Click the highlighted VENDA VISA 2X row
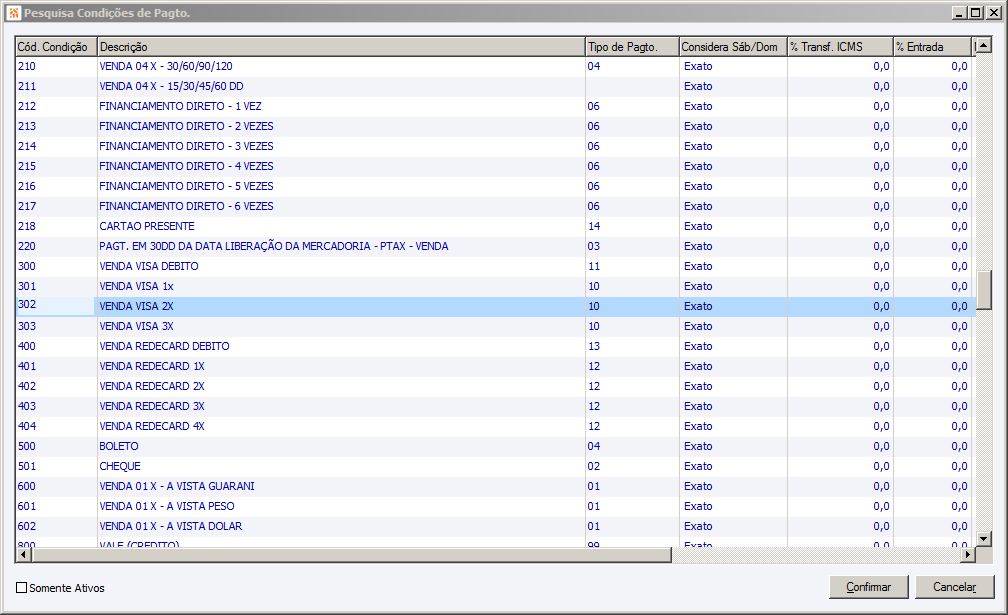The width and height of the screenshot is (1008, 615). tap(496, 306)
